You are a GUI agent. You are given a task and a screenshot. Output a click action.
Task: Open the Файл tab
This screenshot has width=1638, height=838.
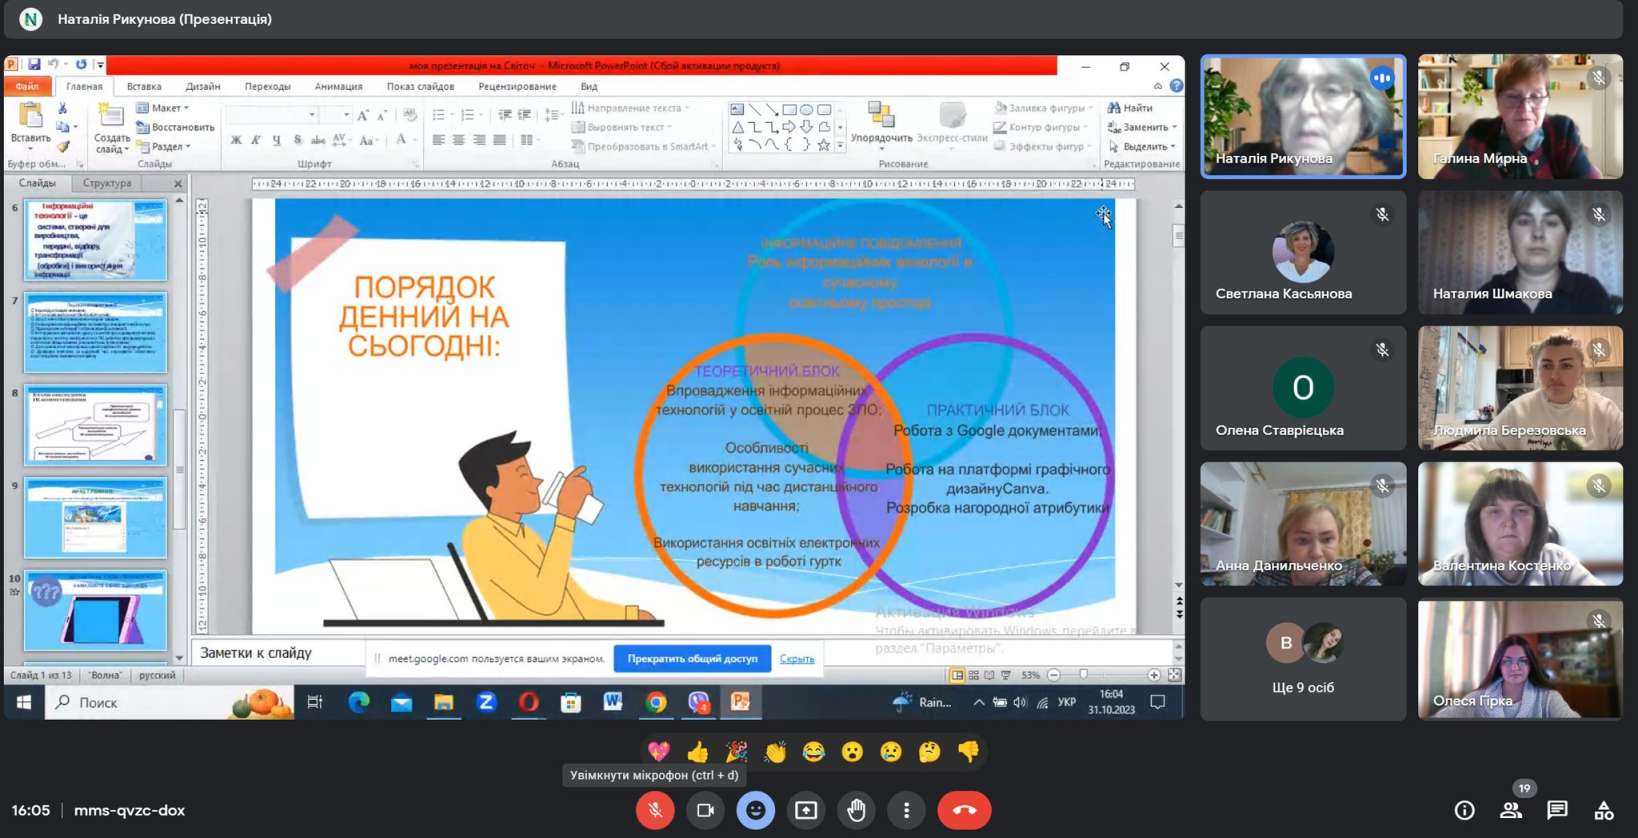point(27,86)
